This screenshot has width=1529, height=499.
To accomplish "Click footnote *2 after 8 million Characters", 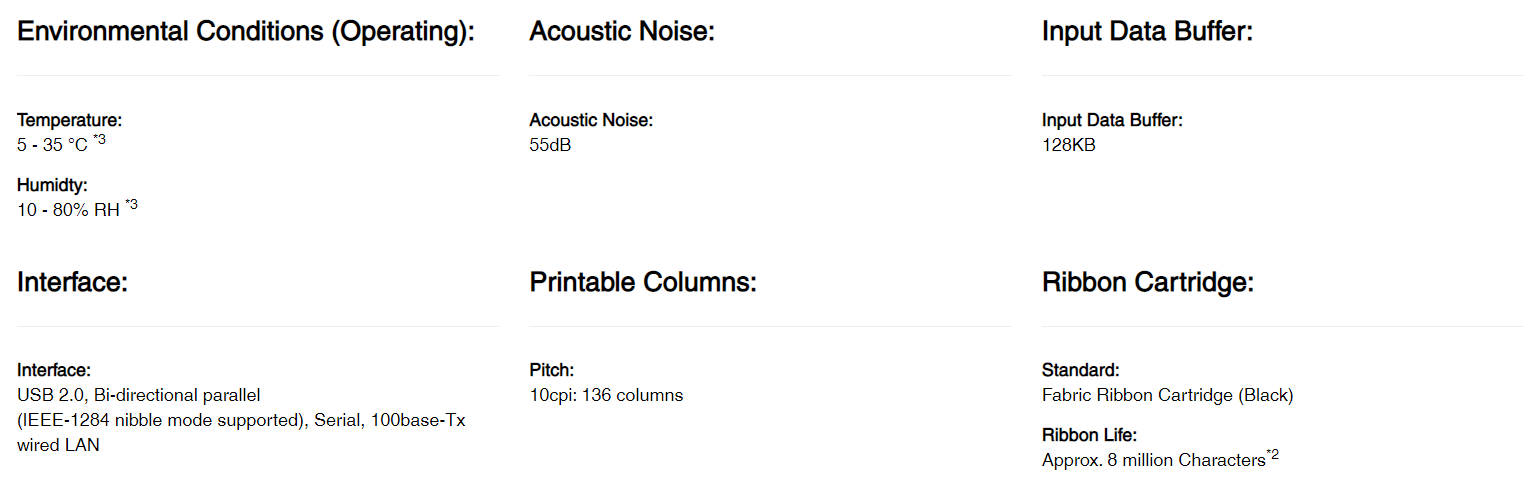I will (1273, 455).
